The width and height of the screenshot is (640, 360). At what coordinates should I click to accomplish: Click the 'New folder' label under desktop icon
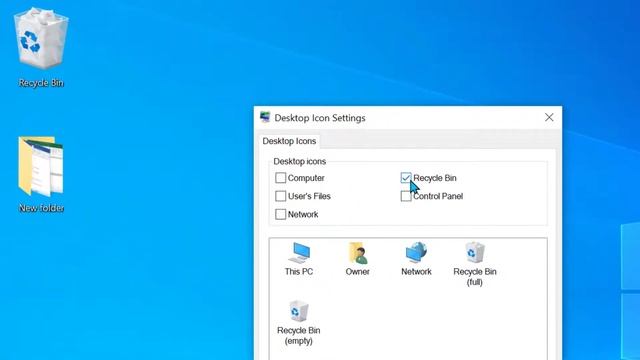[x=41, y=208]
